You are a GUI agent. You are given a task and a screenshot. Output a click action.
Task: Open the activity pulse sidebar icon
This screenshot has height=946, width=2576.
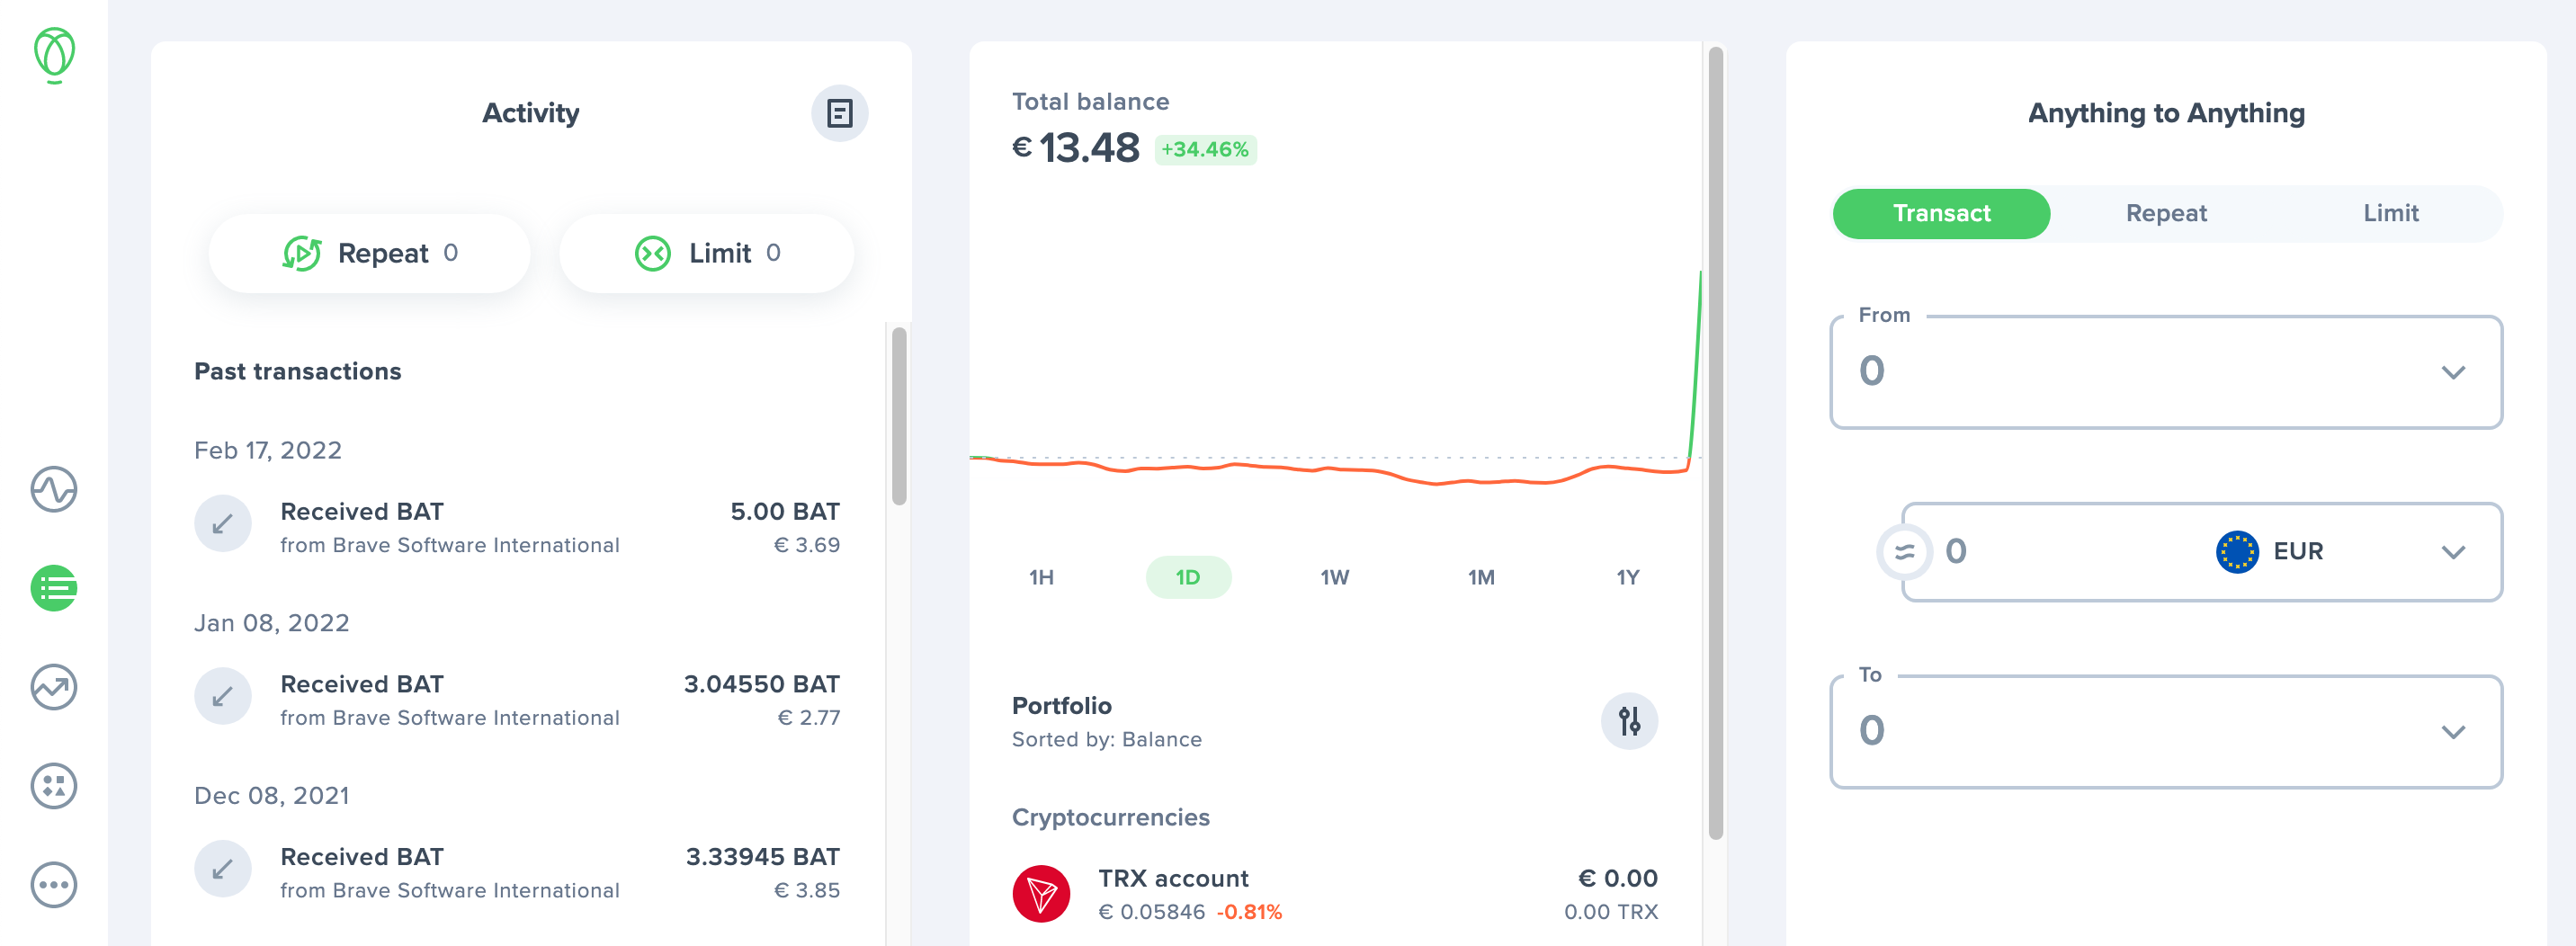click(x=54, y=489)
